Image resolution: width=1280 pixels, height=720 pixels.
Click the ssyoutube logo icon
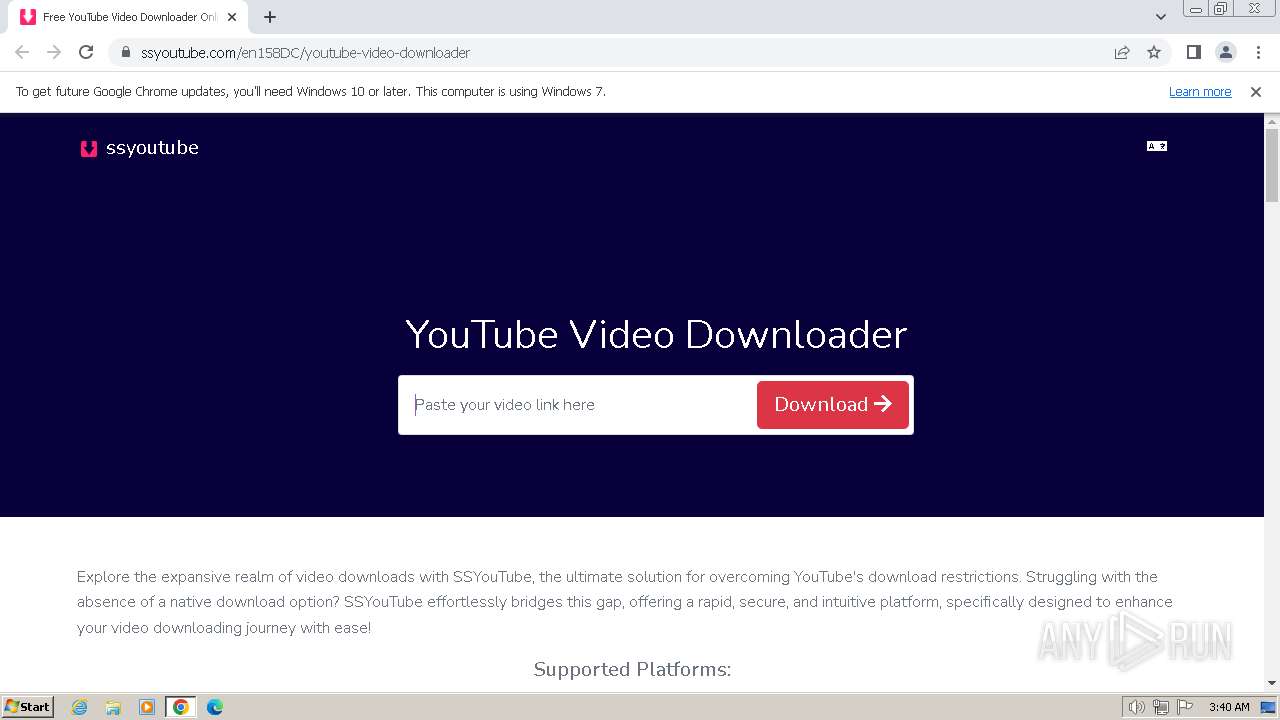click(x=89, y=148)
